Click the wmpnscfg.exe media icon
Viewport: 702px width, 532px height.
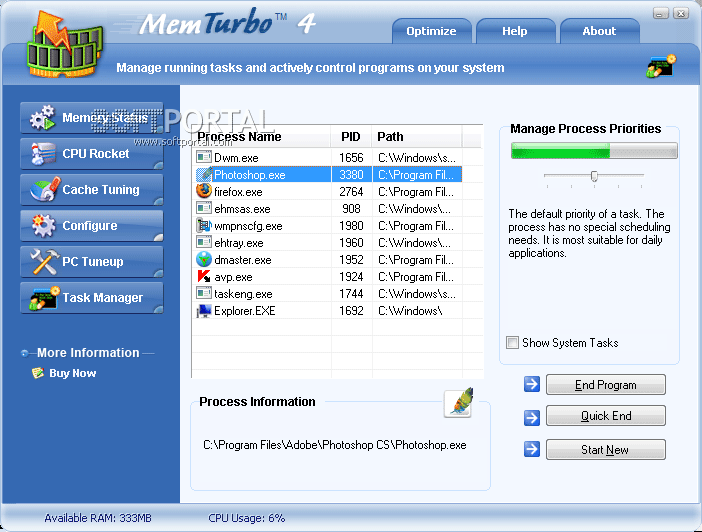point(204,225)
